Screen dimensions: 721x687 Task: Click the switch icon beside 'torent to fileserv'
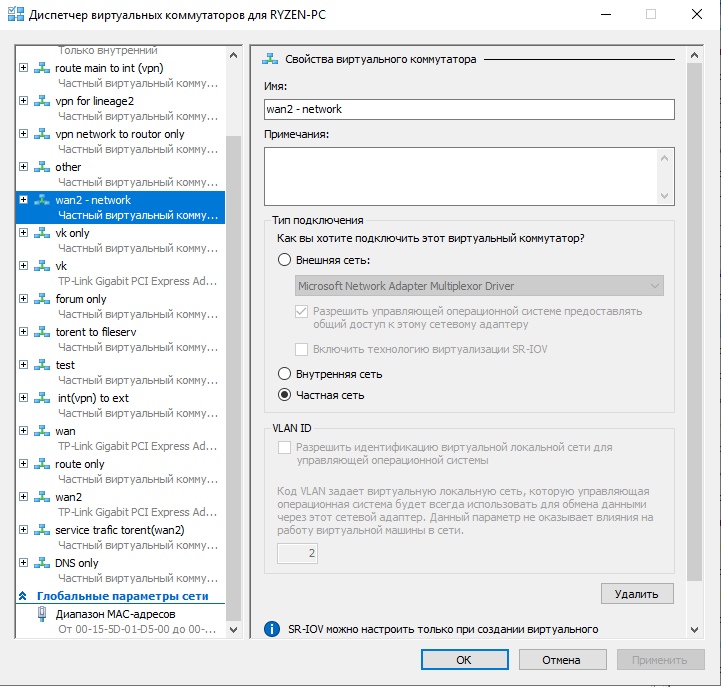tap(42, 332)
